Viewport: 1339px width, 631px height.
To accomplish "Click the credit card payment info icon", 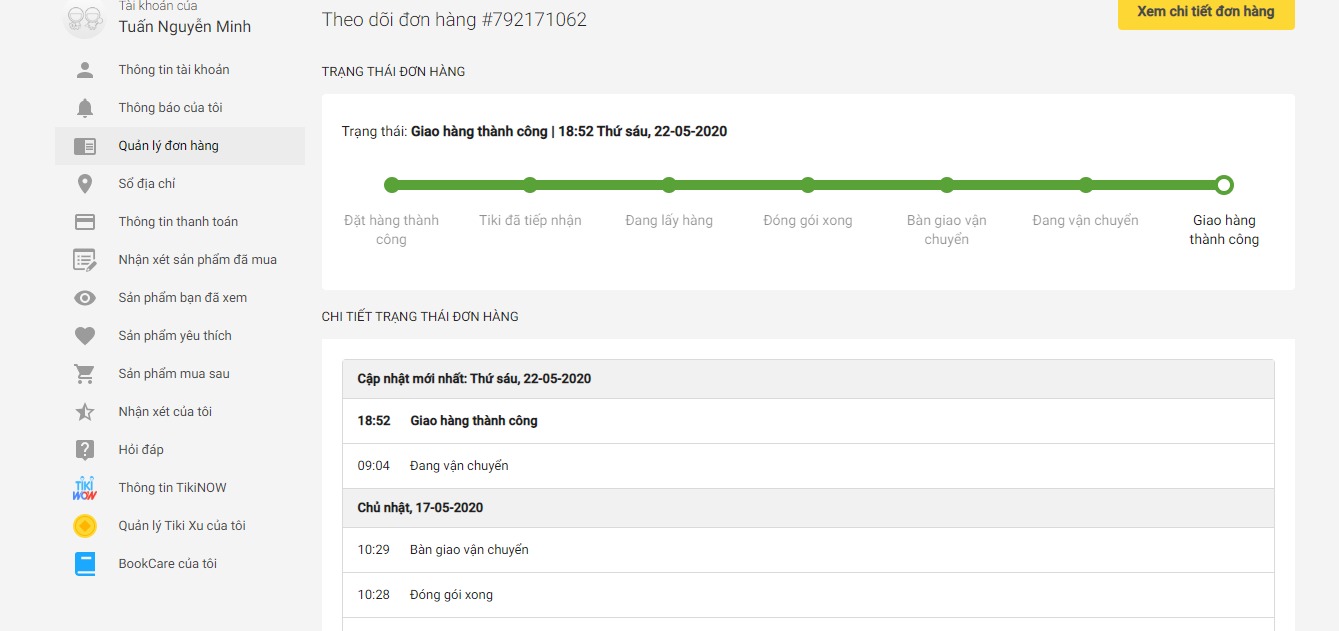I will 85,222.
